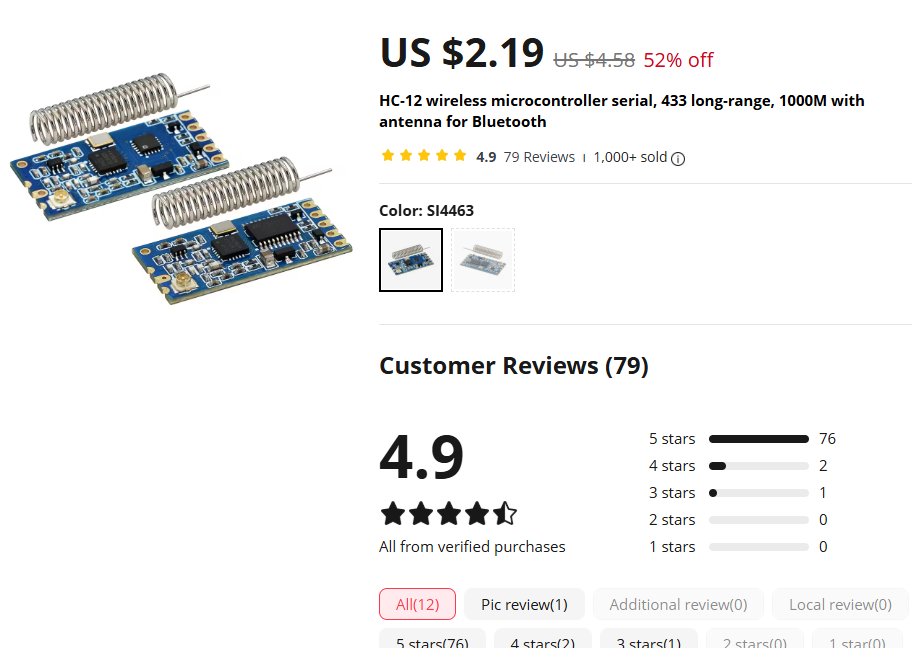Select the All(12) review filter
The height and width of the screenshot is (665, 912).
click(417, 604)
